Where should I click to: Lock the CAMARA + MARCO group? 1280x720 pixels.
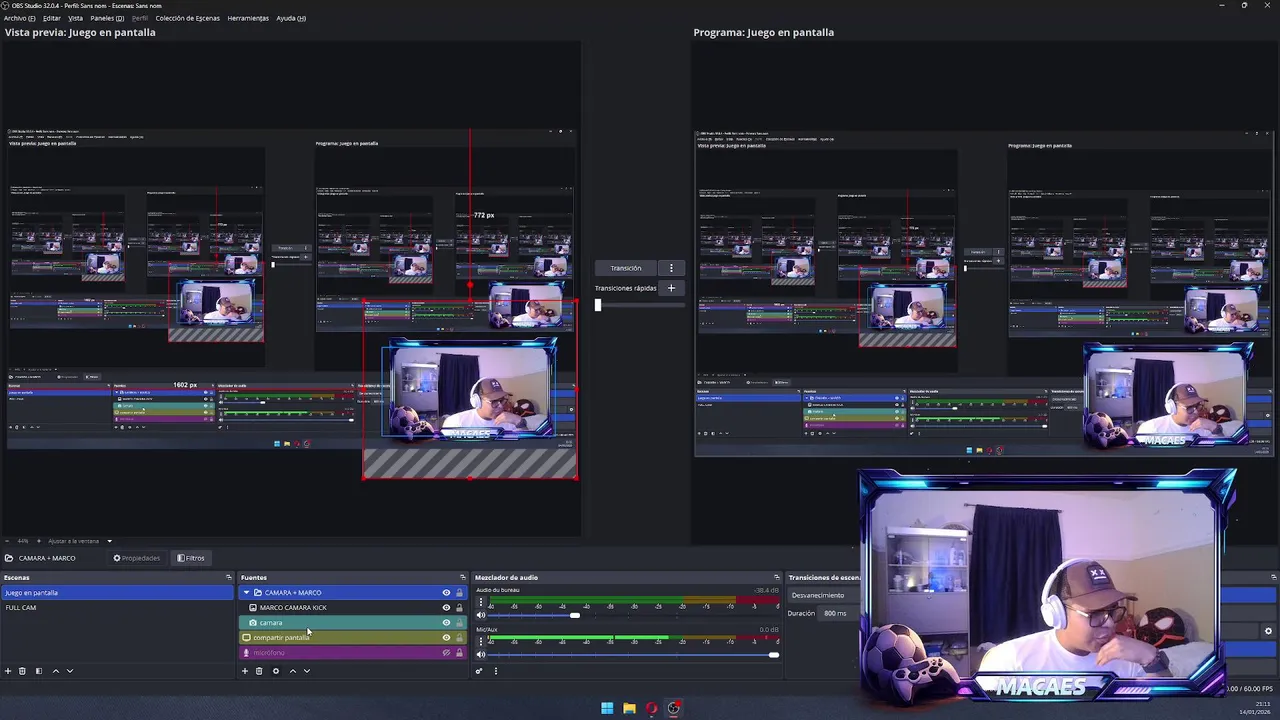coord(459,593)
